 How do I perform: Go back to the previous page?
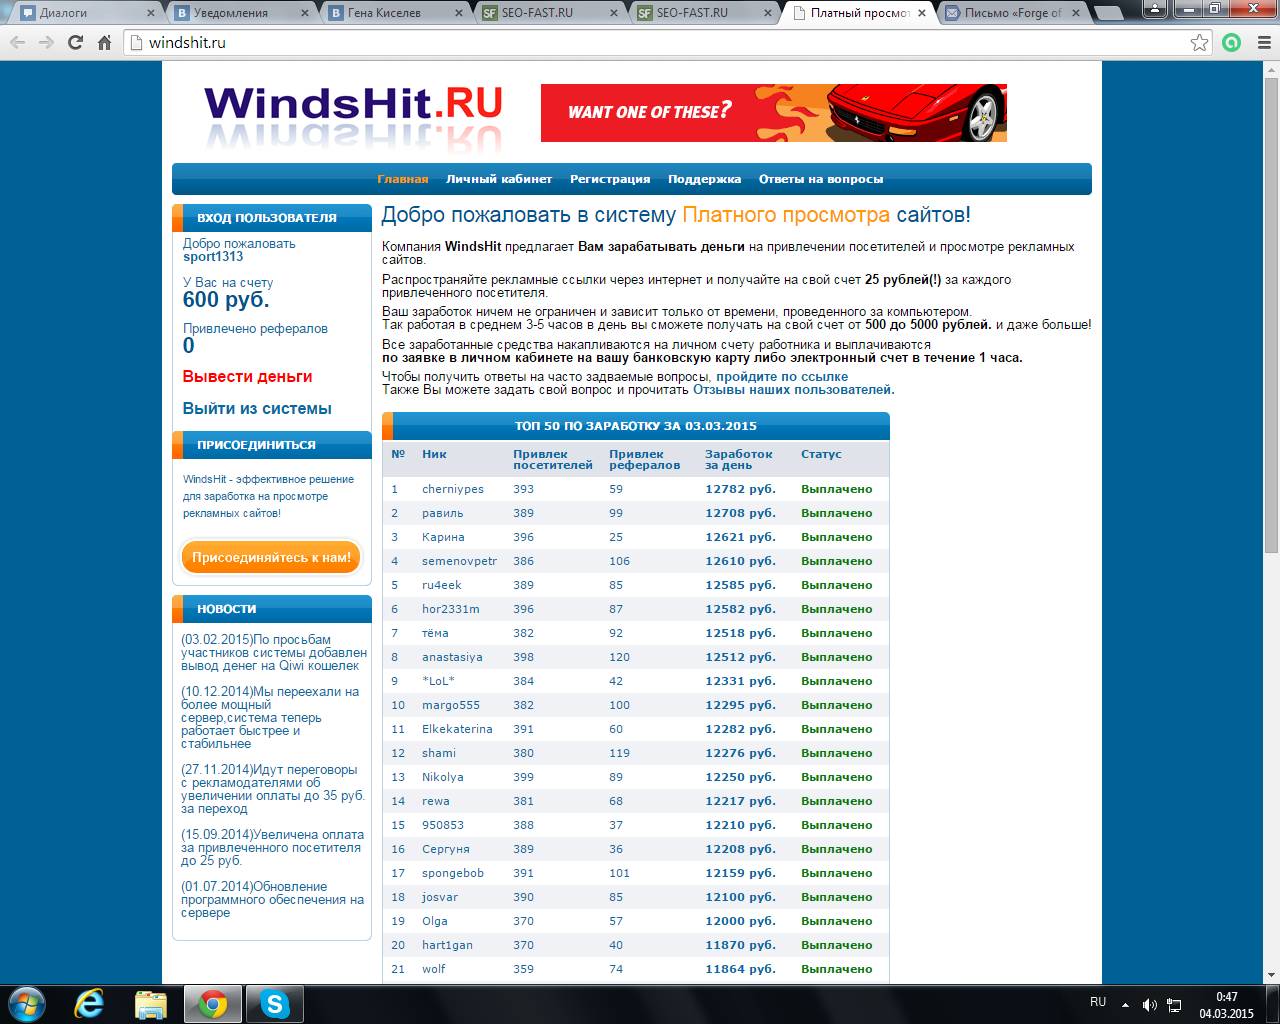pyautogui.click(x=19, y=43)
